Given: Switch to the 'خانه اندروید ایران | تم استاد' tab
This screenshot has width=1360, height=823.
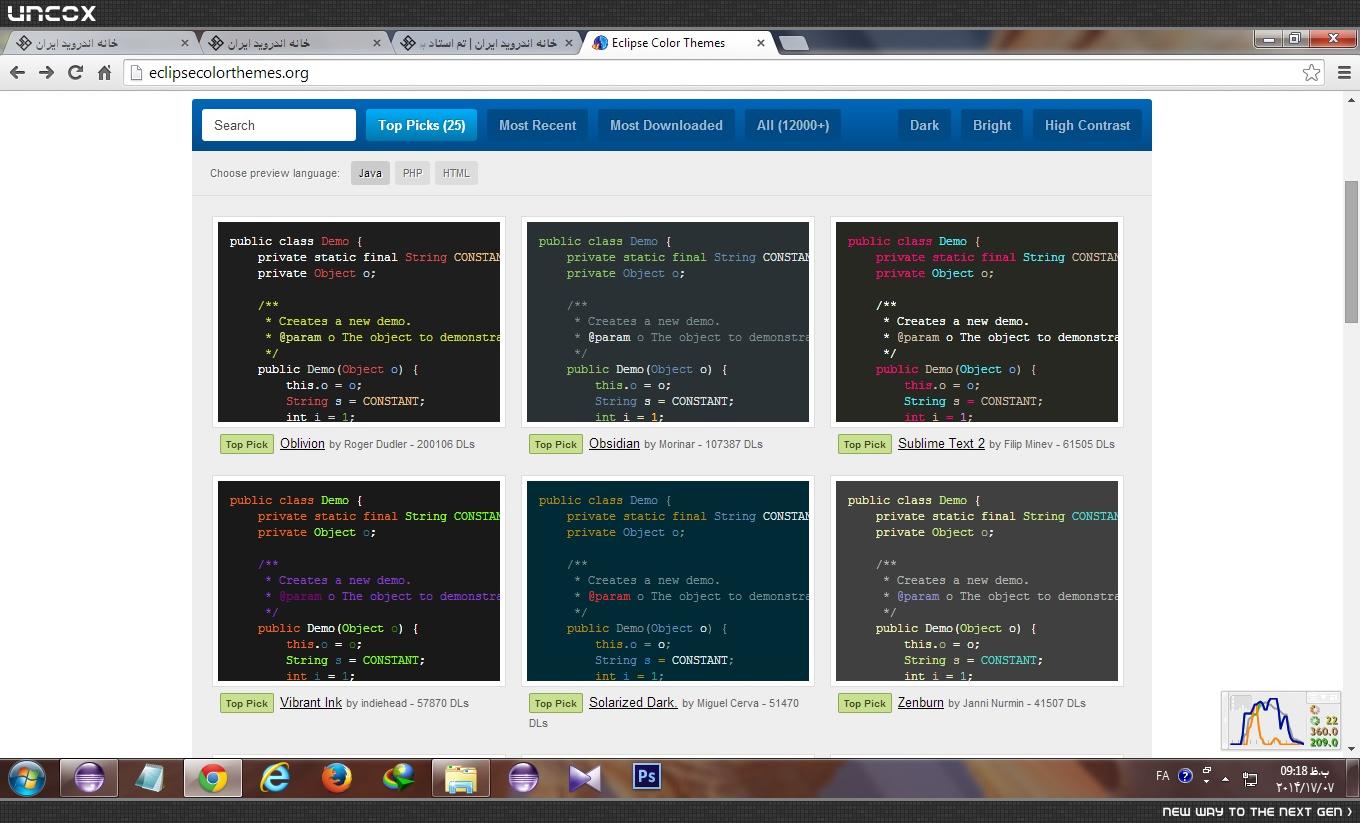Looking at the screenshot, I should click(486, 43).
